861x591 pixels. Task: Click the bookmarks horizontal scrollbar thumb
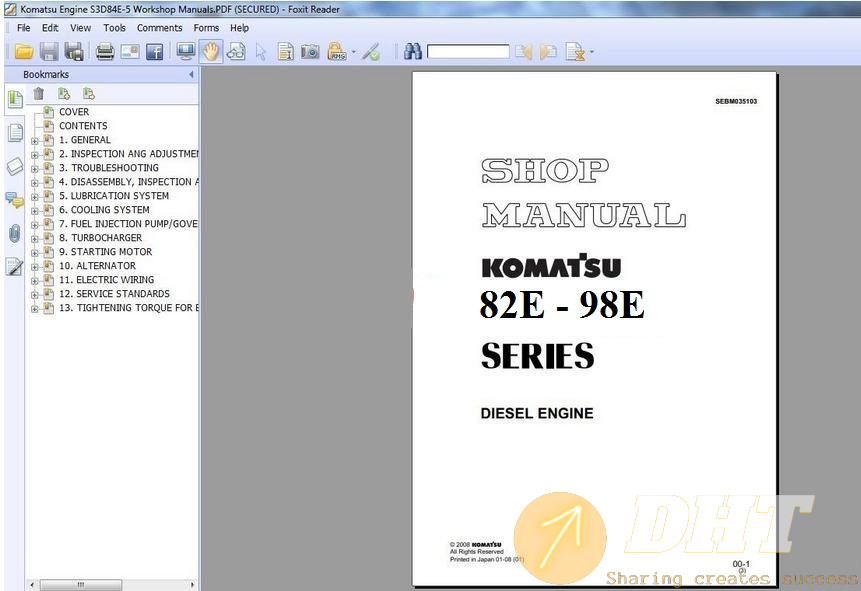pos(81,585)
